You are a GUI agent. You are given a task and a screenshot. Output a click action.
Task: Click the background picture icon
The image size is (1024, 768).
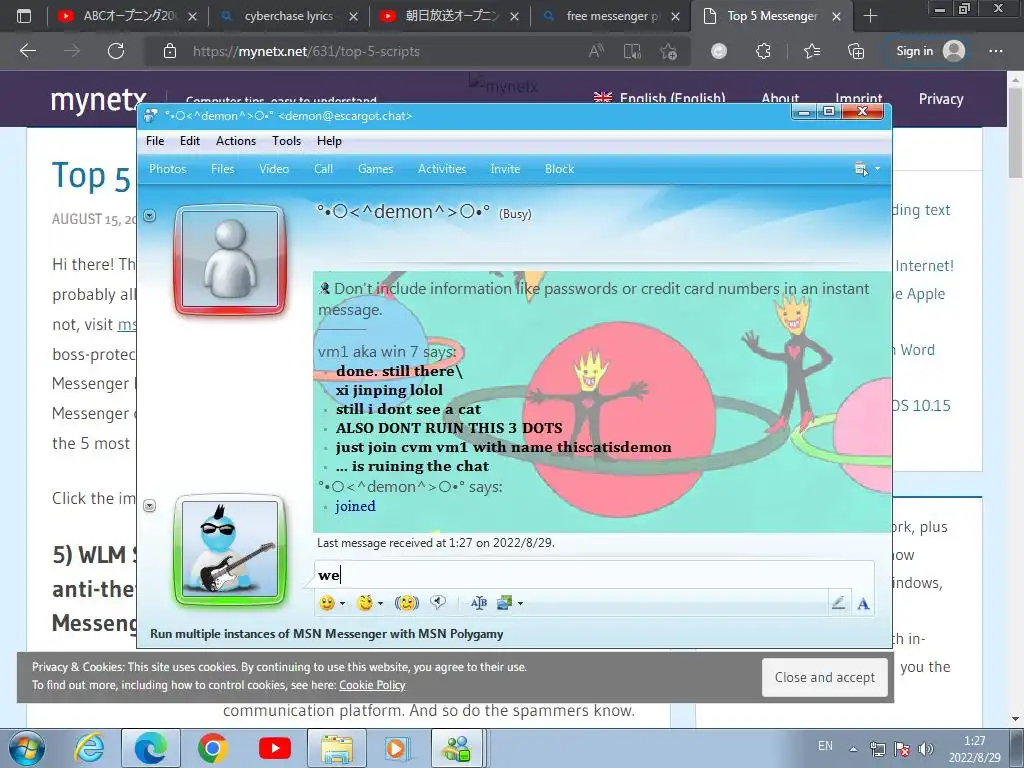click(504, 603)
